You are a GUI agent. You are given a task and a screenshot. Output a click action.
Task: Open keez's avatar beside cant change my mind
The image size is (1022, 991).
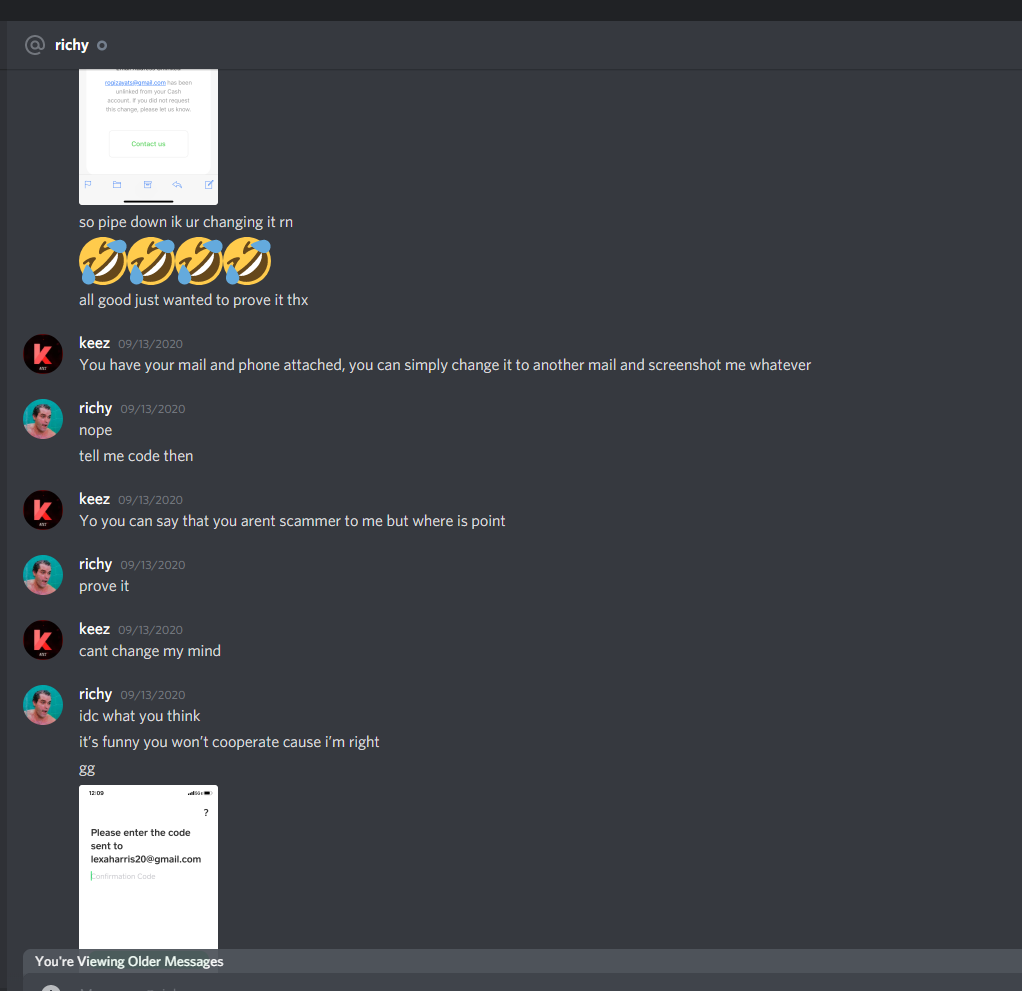point(43,640)
